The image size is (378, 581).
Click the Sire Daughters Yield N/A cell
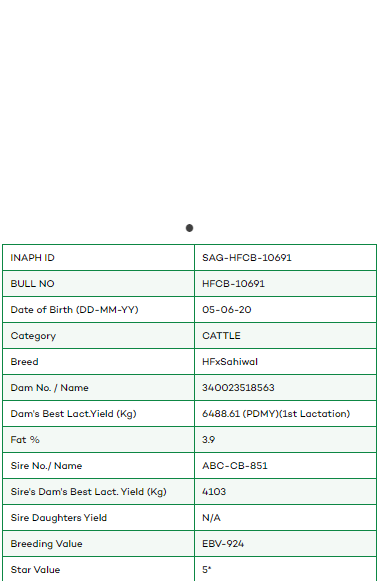285,518
